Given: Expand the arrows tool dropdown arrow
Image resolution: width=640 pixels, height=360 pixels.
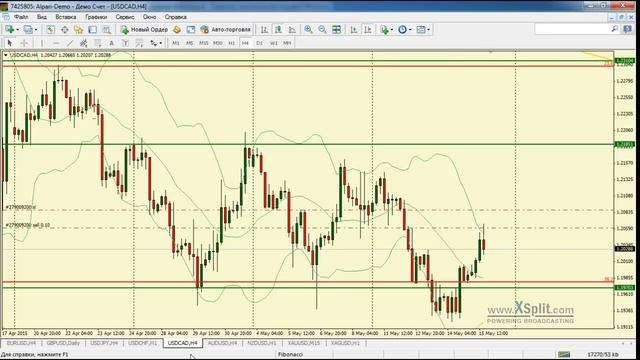Looking at the screenshot, I should [x=161, y=43].
